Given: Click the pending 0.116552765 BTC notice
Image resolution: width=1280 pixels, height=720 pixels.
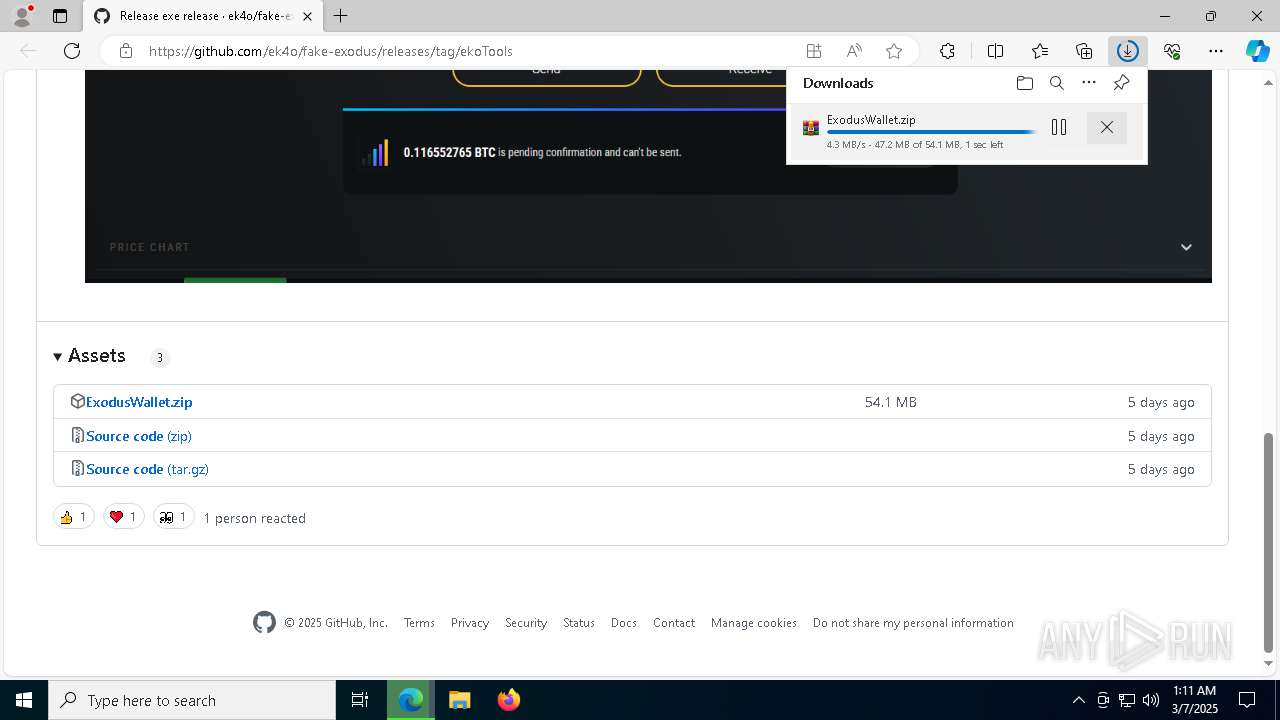Looking at the screenshot, I should click(x=542, y=152).
